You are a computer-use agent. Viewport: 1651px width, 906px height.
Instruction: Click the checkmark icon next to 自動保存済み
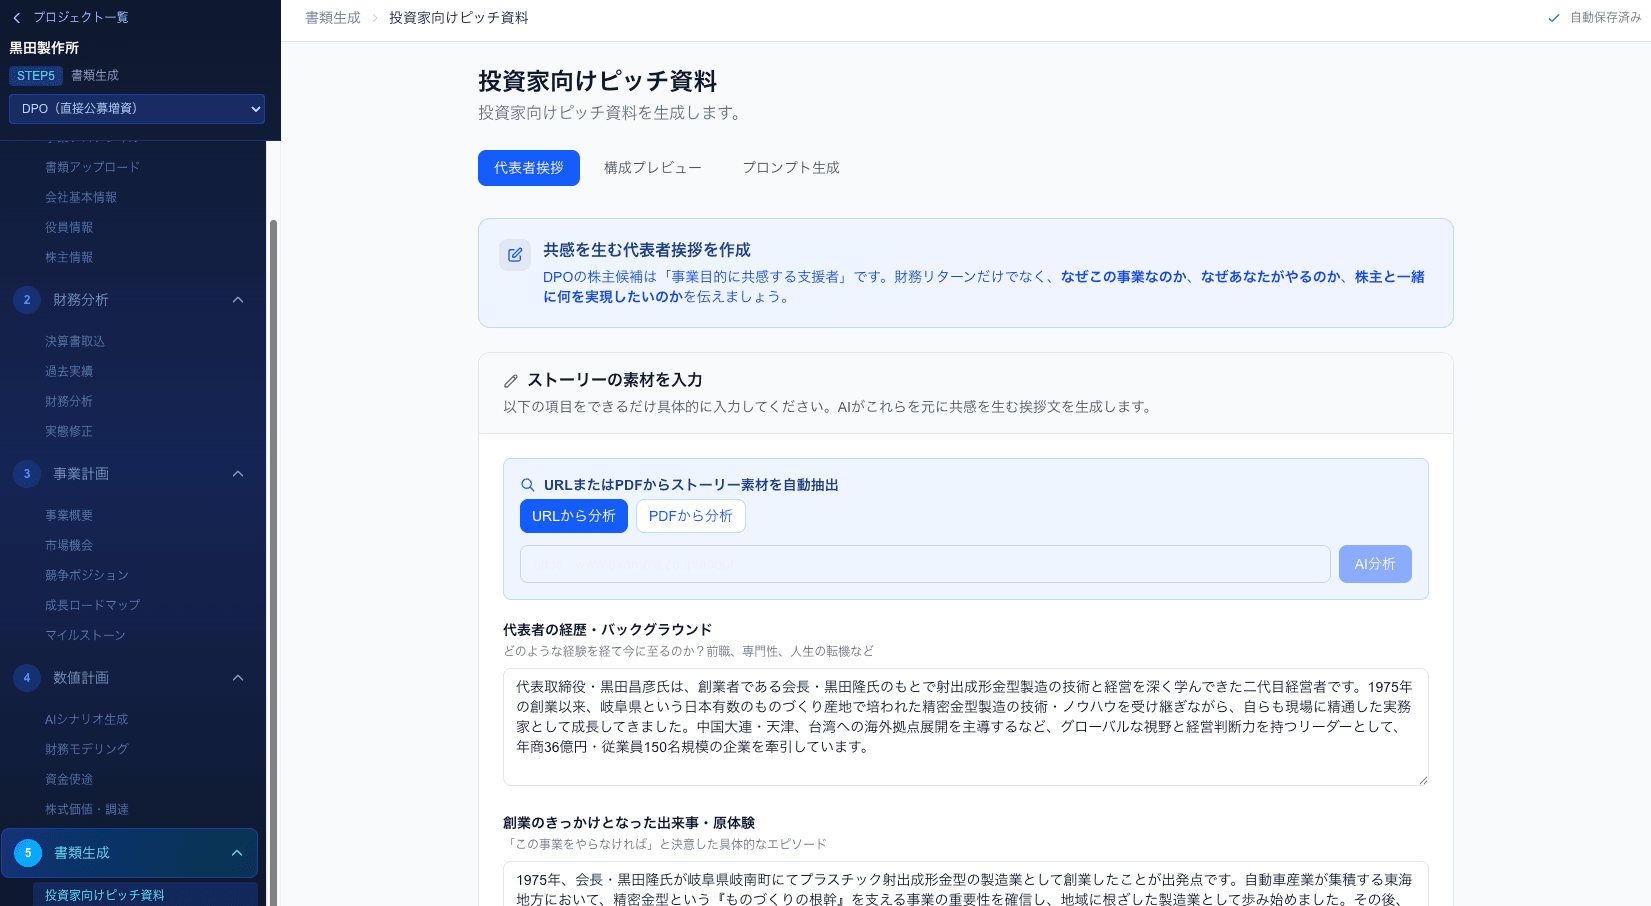point(1553,17)
